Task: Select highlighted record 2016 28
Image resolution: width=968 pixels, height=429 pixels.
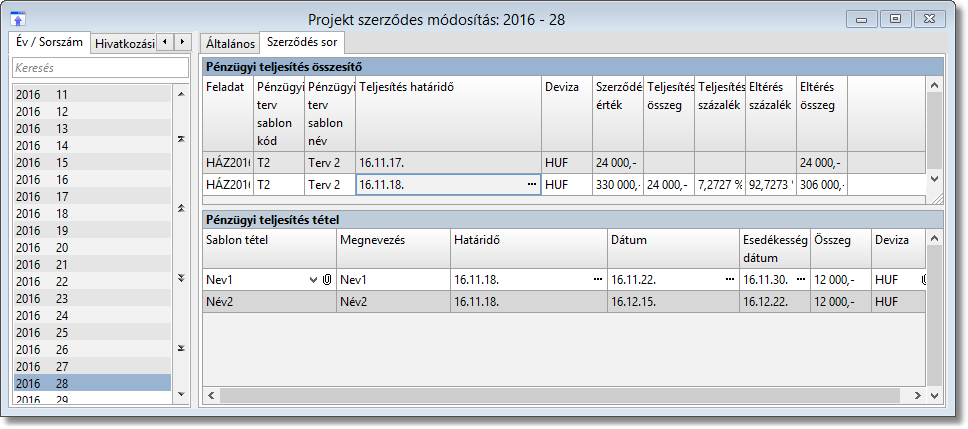Action: tap(92, 383)
